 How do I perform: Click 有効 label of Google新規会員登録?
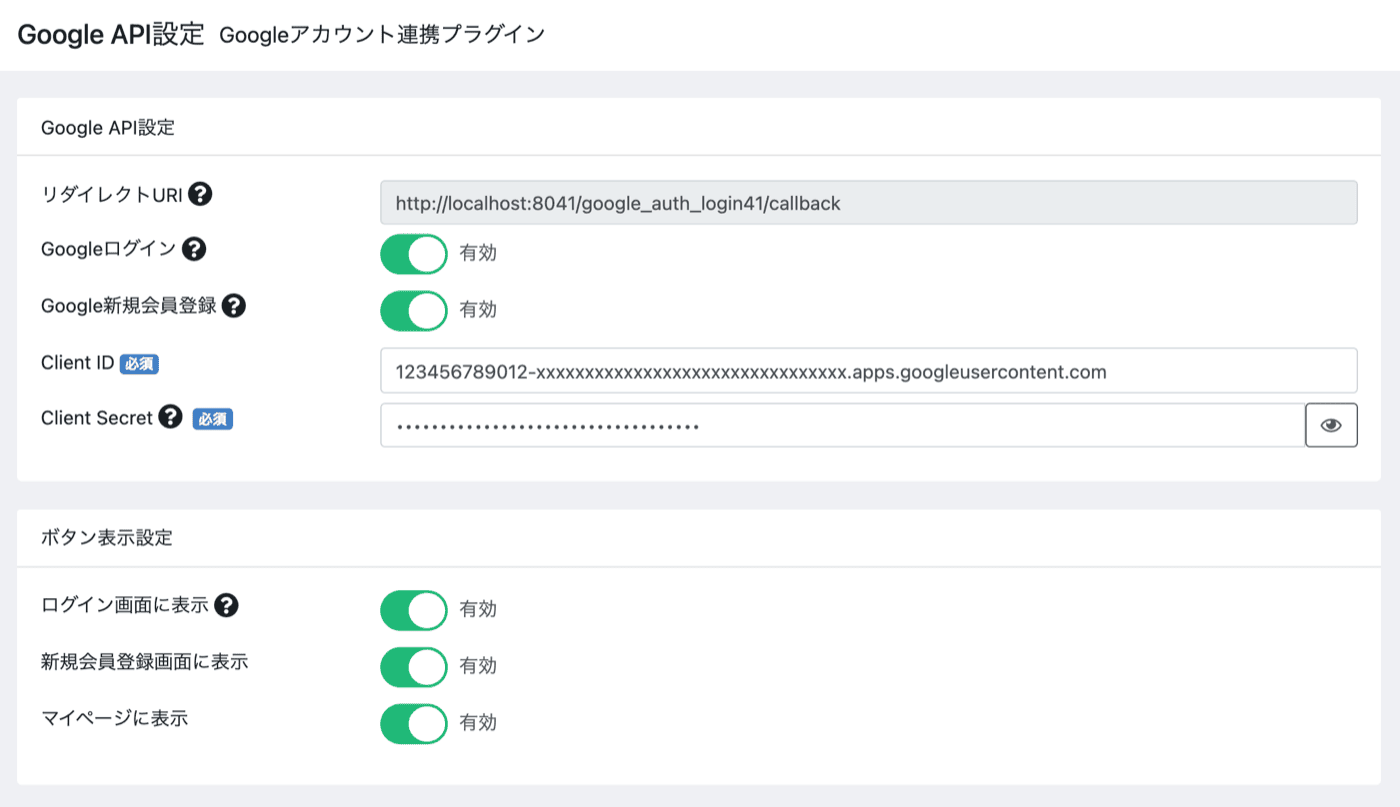[478, 309]
